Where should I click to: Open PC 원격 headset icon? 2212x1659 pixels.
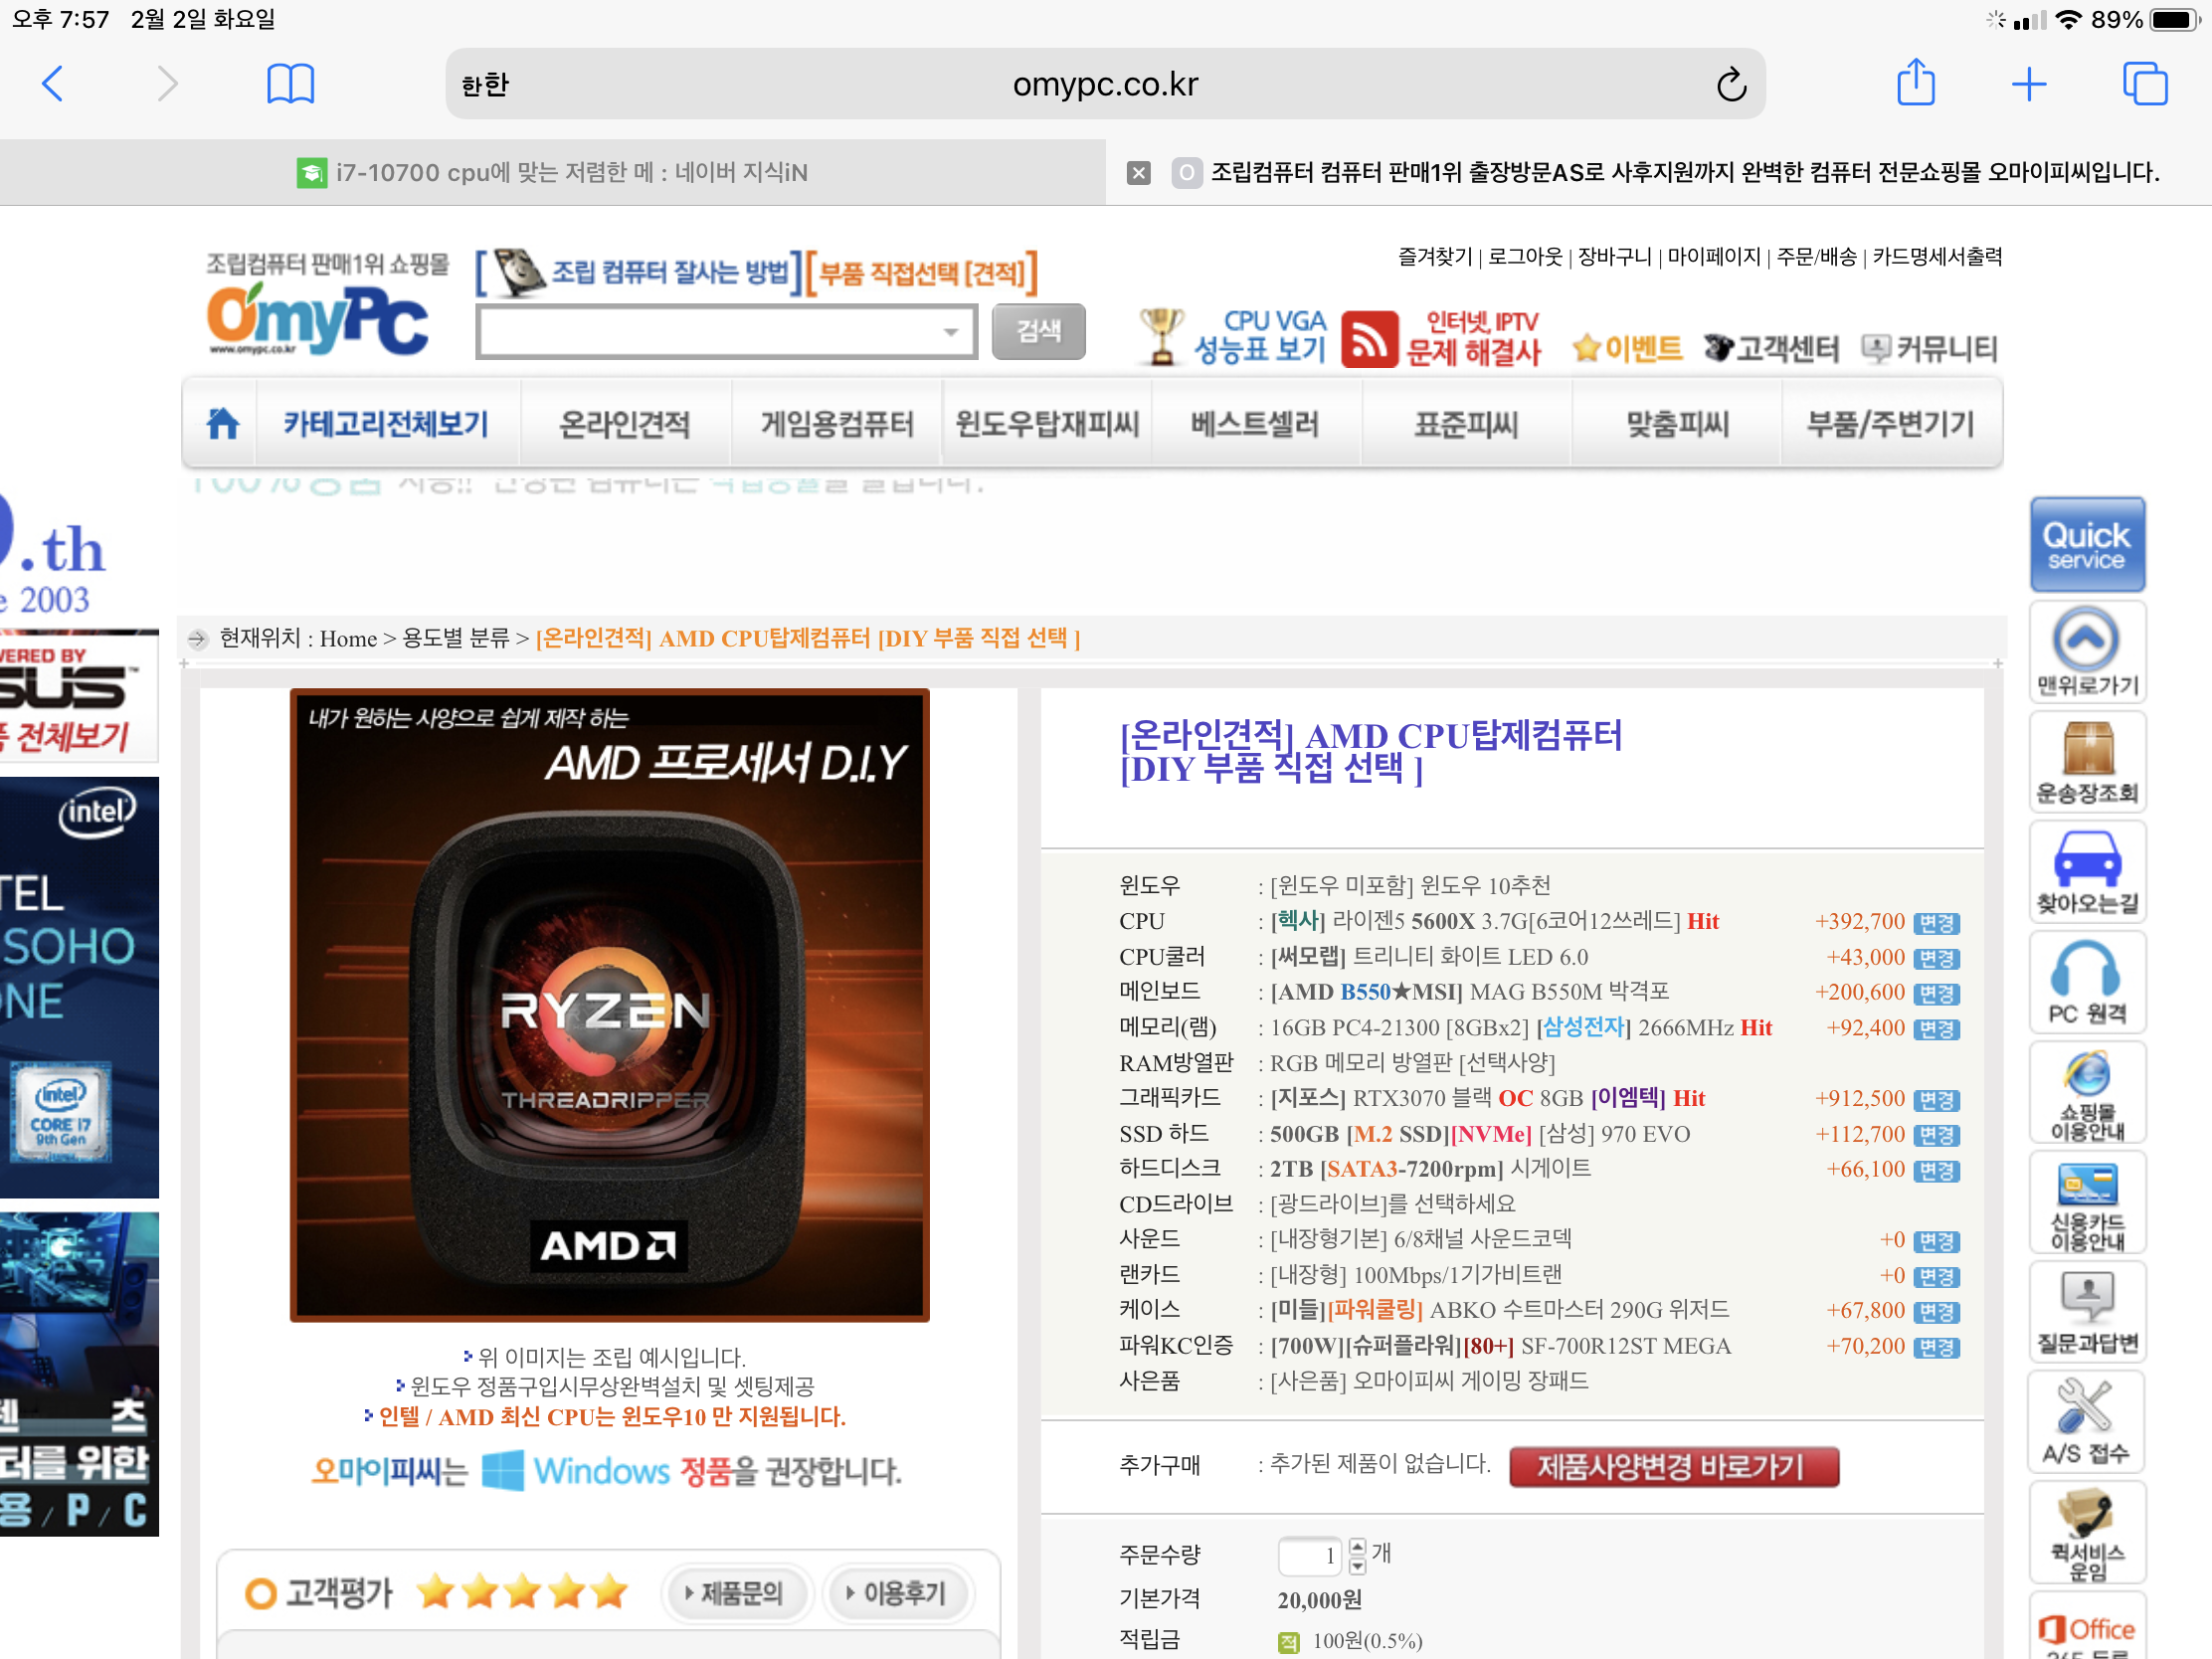click(2087, 982)
